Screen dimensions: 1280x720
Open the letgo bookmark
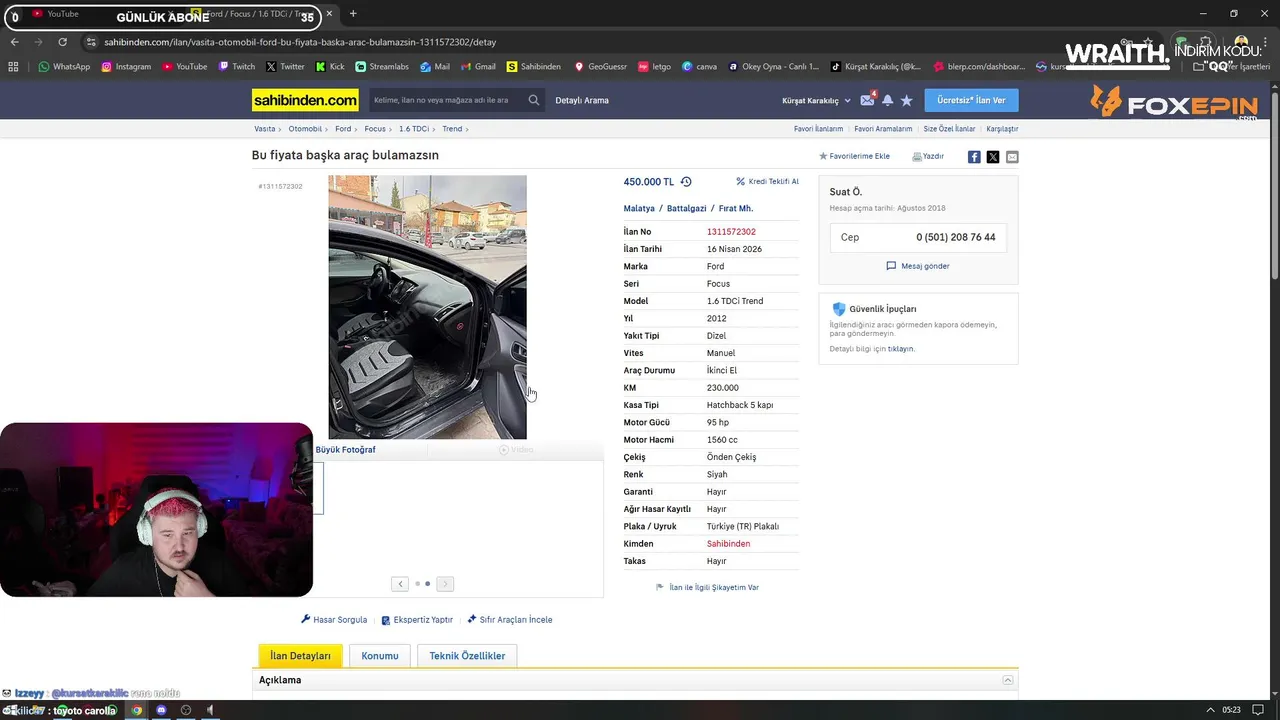tap(654, 67)
